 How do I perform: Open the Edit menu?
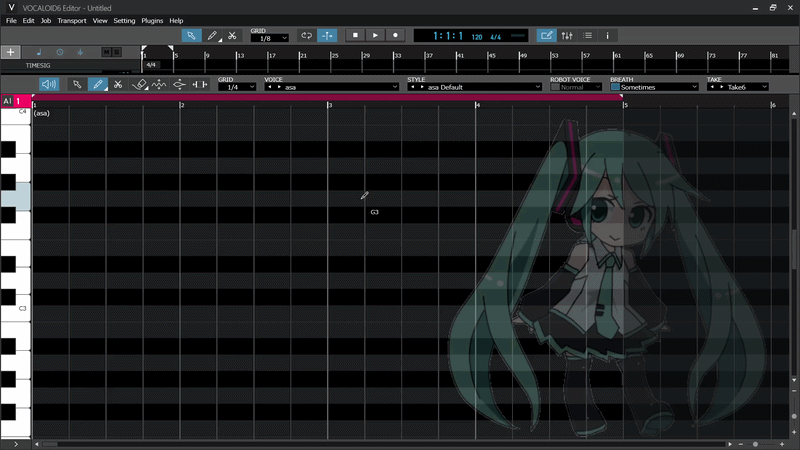[29, 20]
